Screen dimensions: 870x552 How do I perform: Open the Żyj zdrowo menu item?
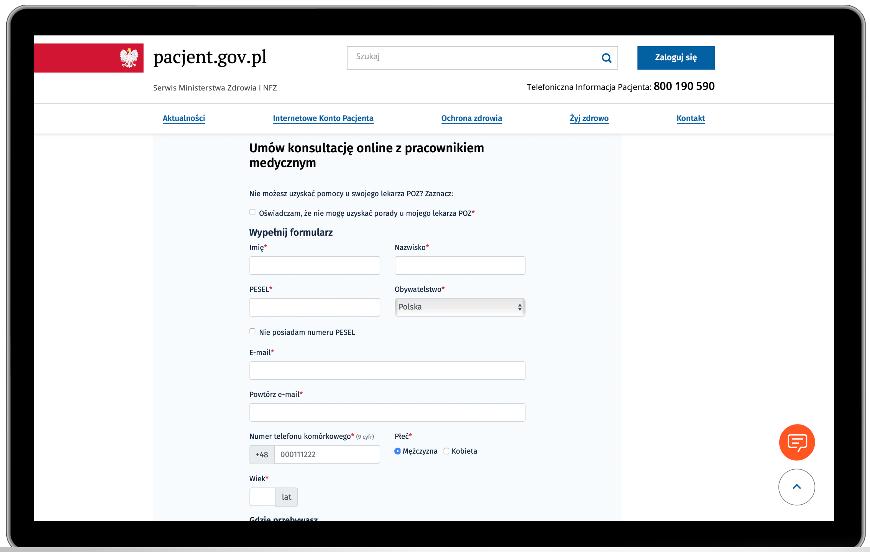tap(589, 118)
